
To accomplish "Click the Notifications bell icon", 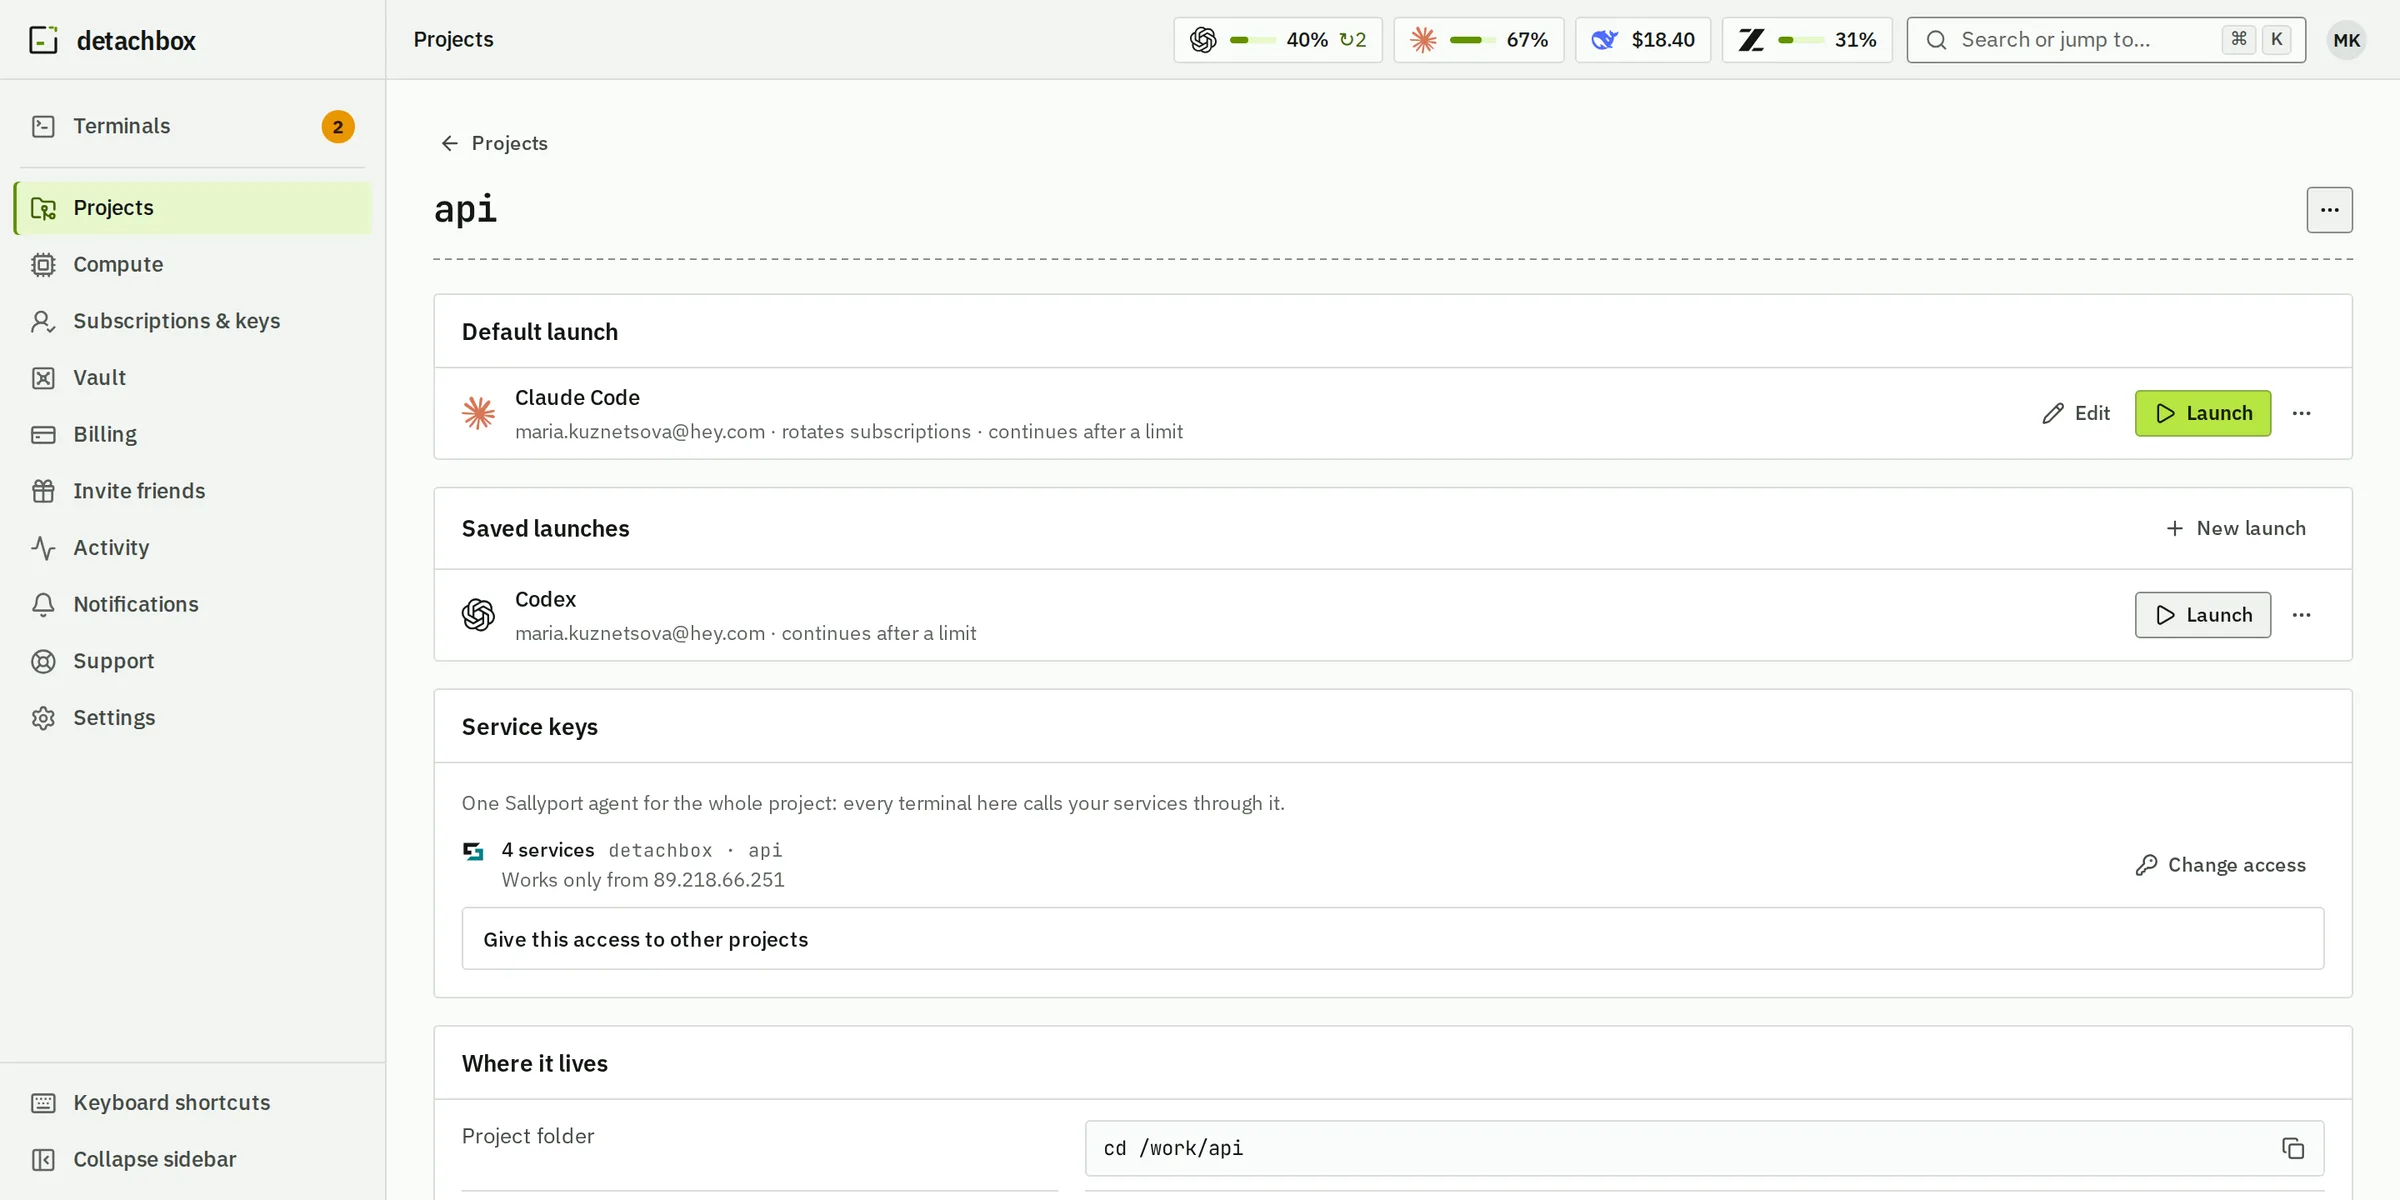I will pos(43,604).
